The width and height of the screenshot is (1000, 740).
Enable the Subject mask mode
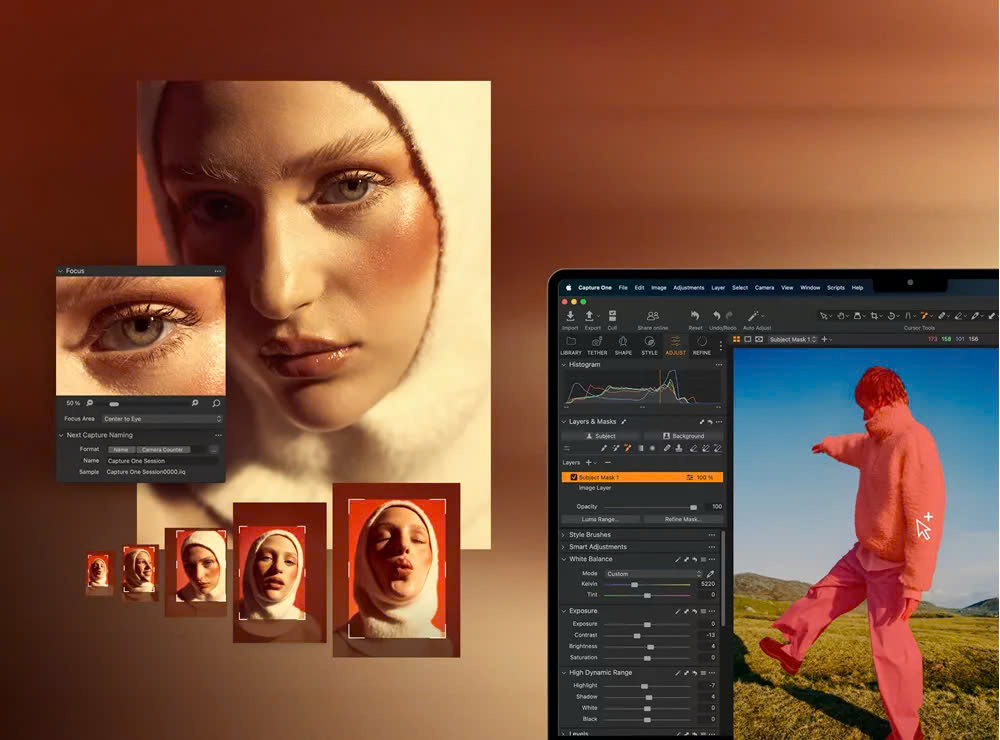(600, 436)
